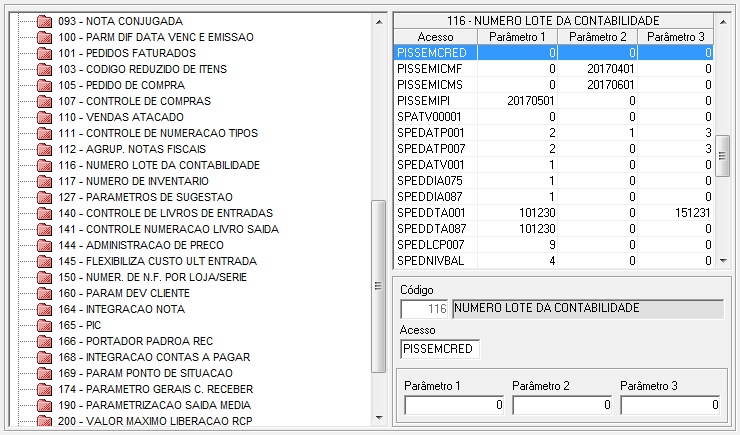Image resolution: width=740 pixels, height=435 pixels.
Task: Click the folder icon beside 144 - ADMINISTRACAO DE PRECO
Action: click(44, 245)
